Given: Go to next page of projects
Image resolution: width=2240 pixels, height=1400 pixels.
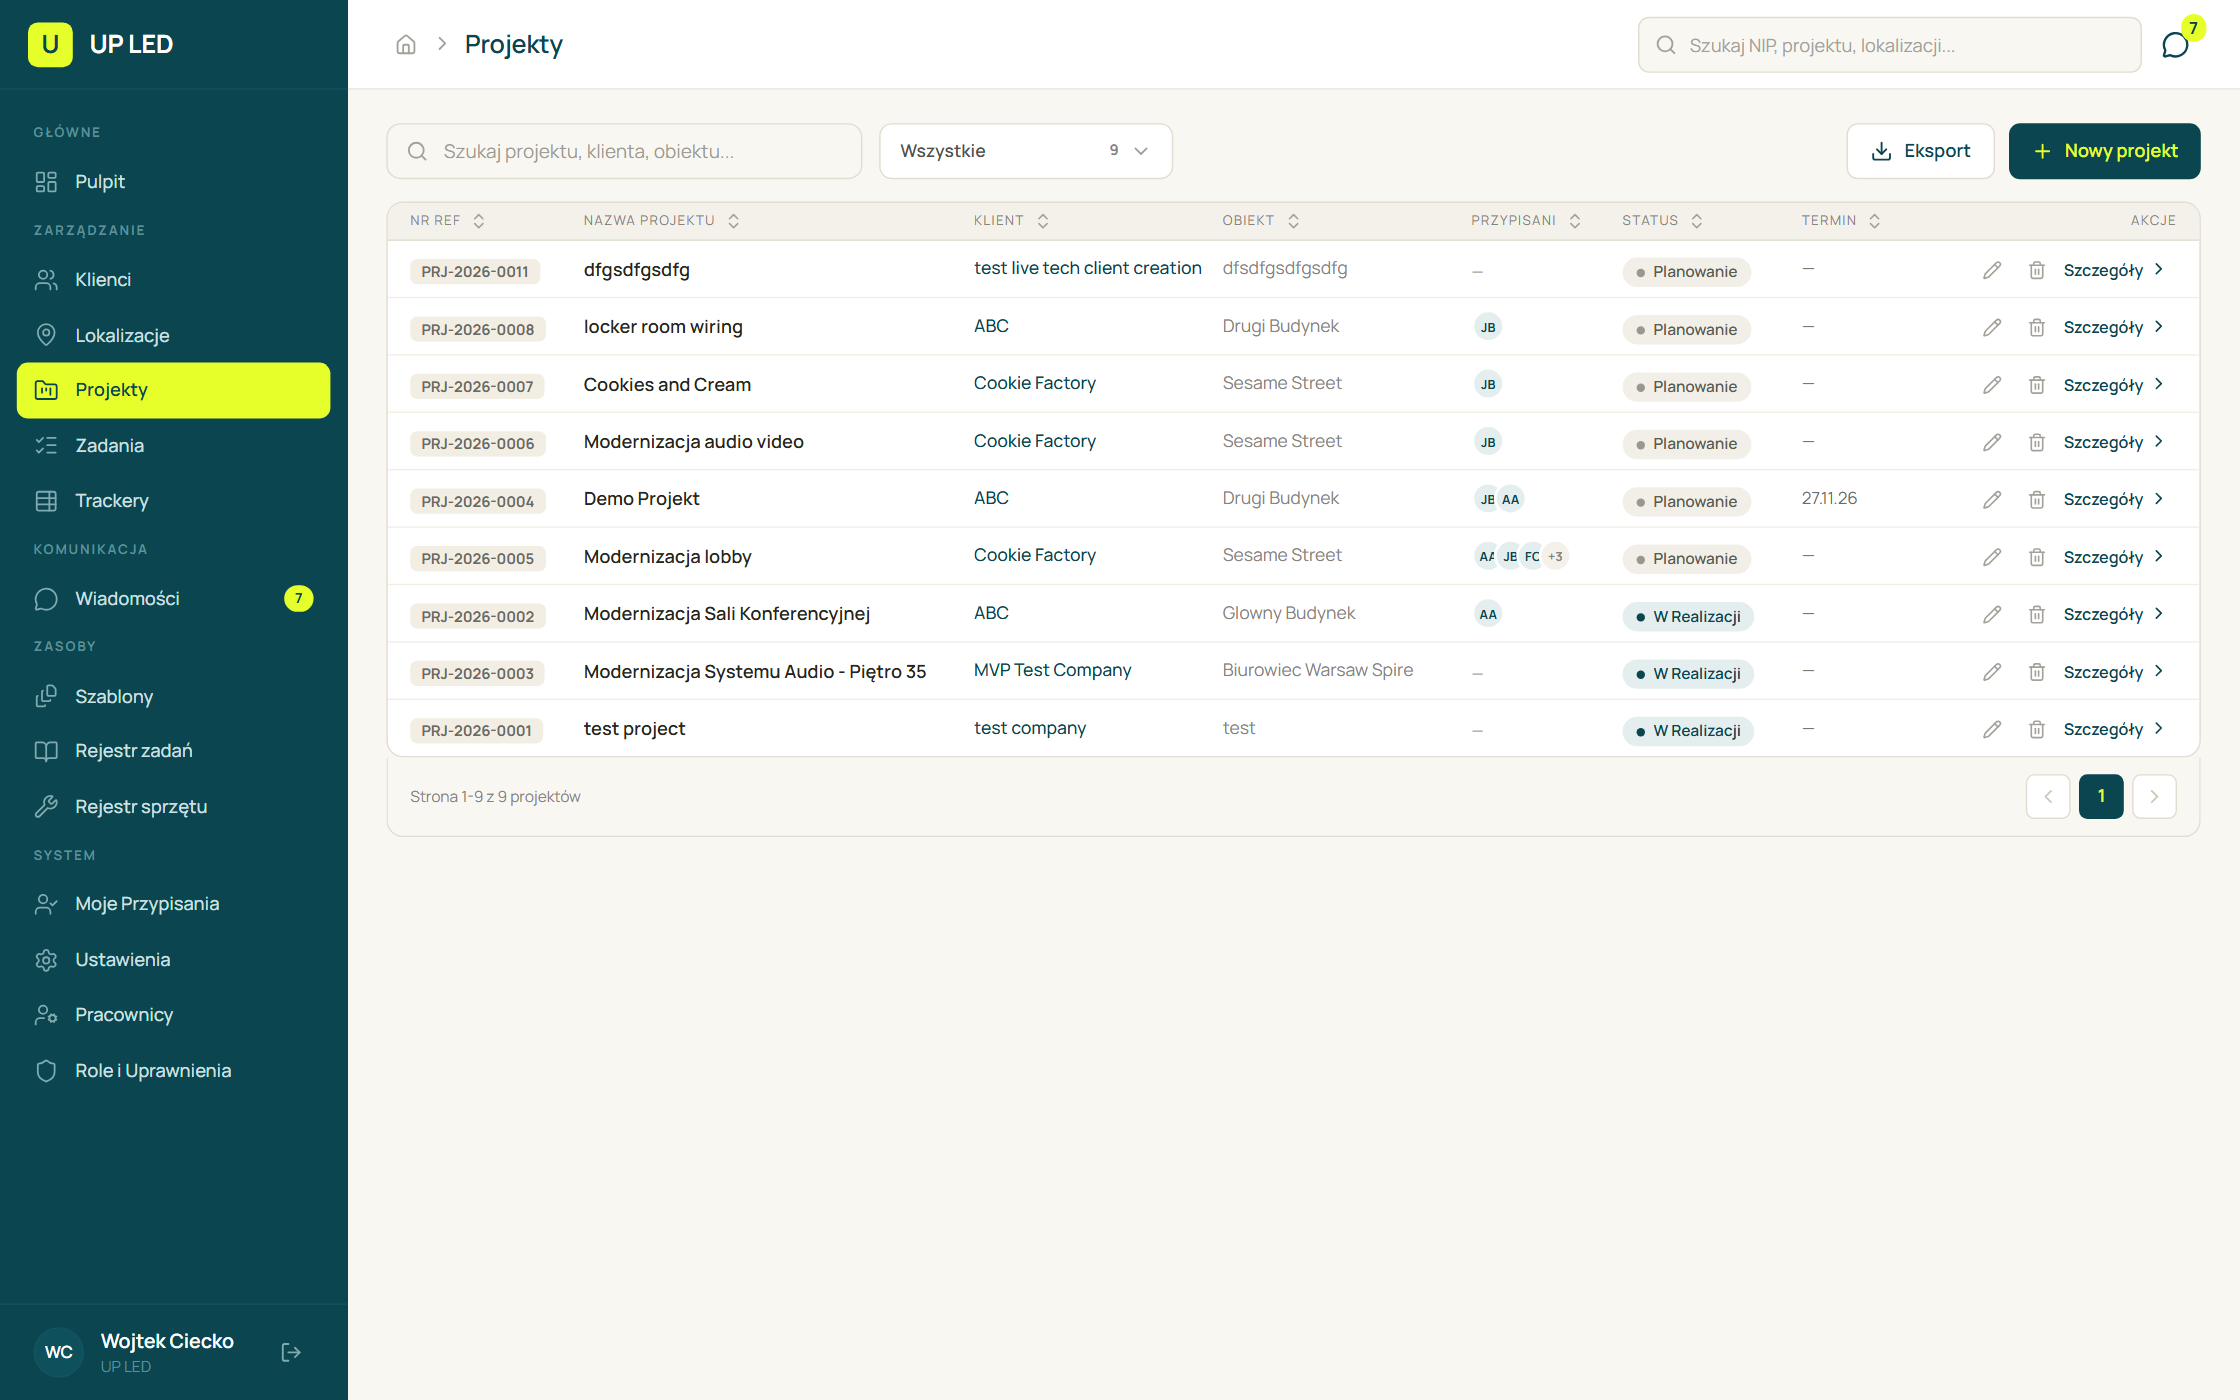Looking at the screenshot, I should [x=2154, y=797].
